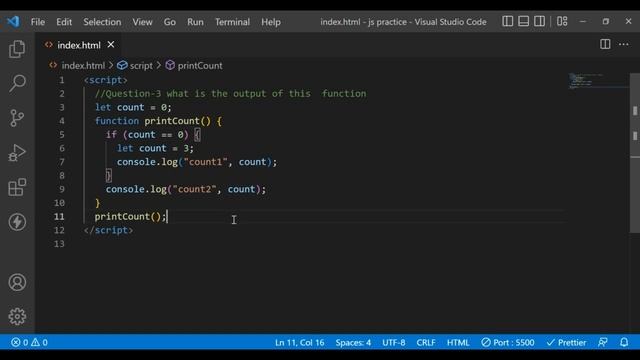Image resolution: width=640 pixels, height=360 pixels.
Task: Open the Accounts menu icon
Action: pos(17,282)
